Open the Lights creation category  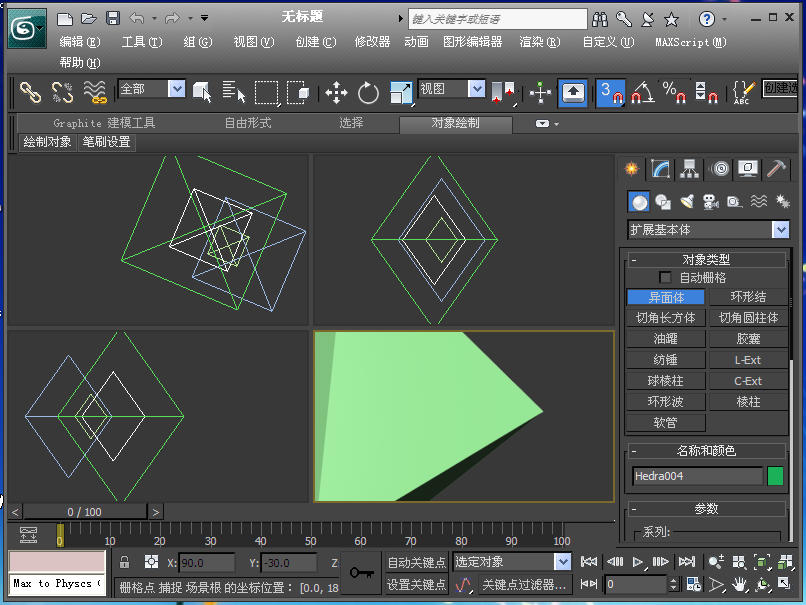(688, 201)
